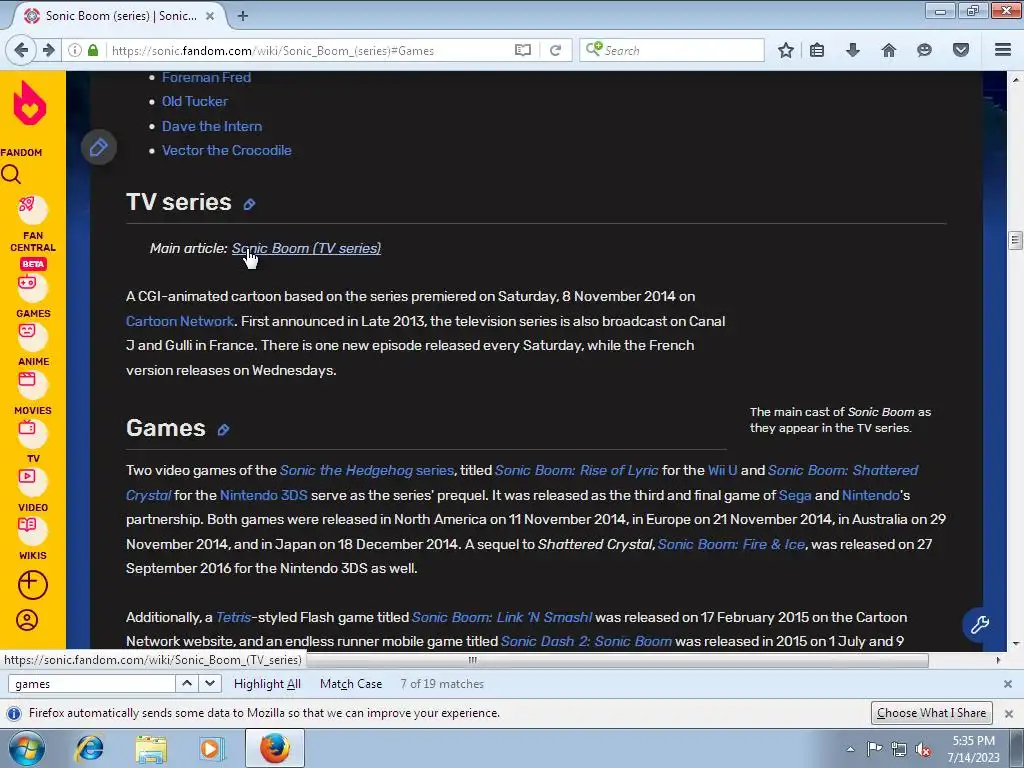
Task: Open Sonic the Hedgehog series link
Action: [x=366, y=470]
